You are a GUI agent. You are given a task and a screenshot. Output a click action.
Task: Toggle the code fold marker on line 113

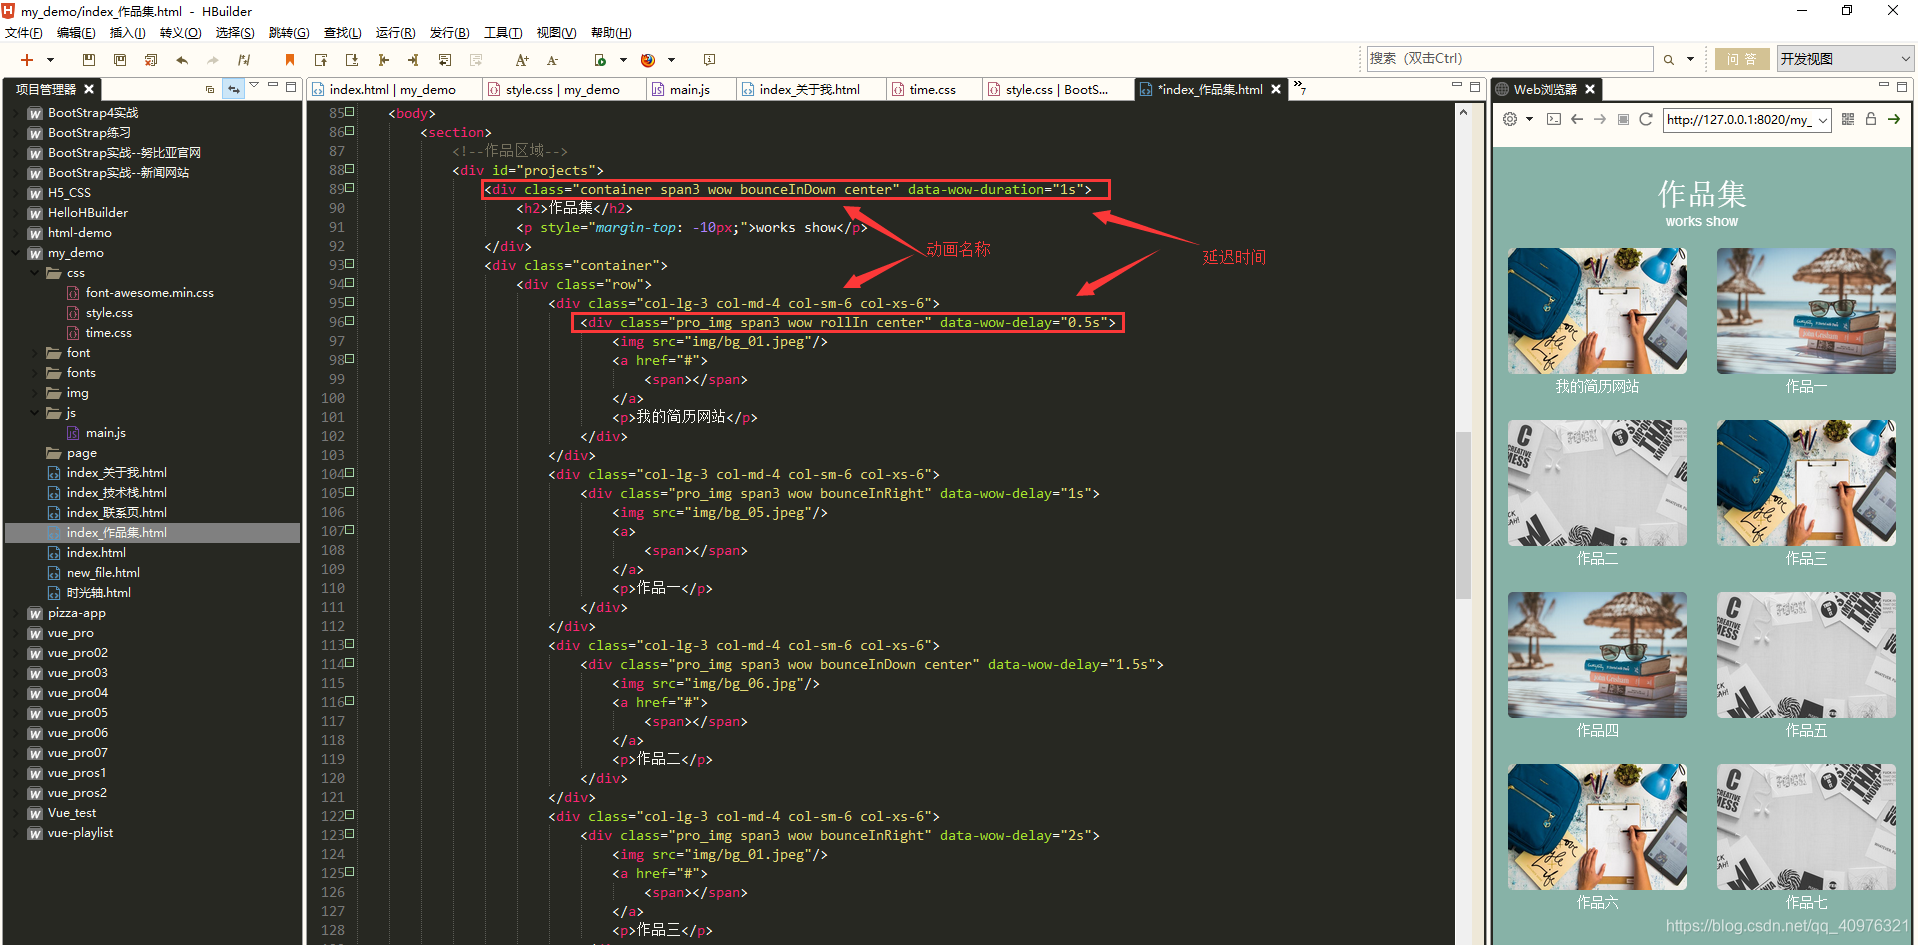click(x=350, y=644)
